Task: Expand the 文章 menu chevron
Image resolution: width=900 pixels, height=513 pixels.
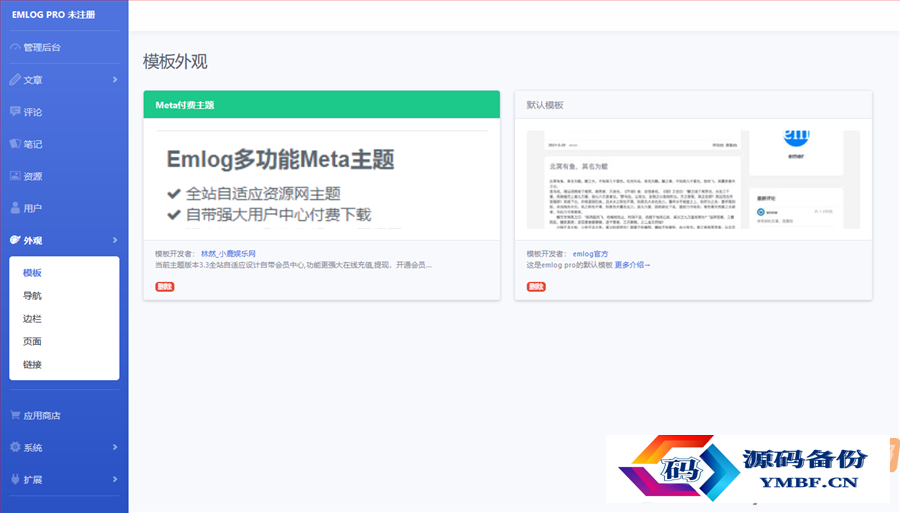Action: point(115,80)
